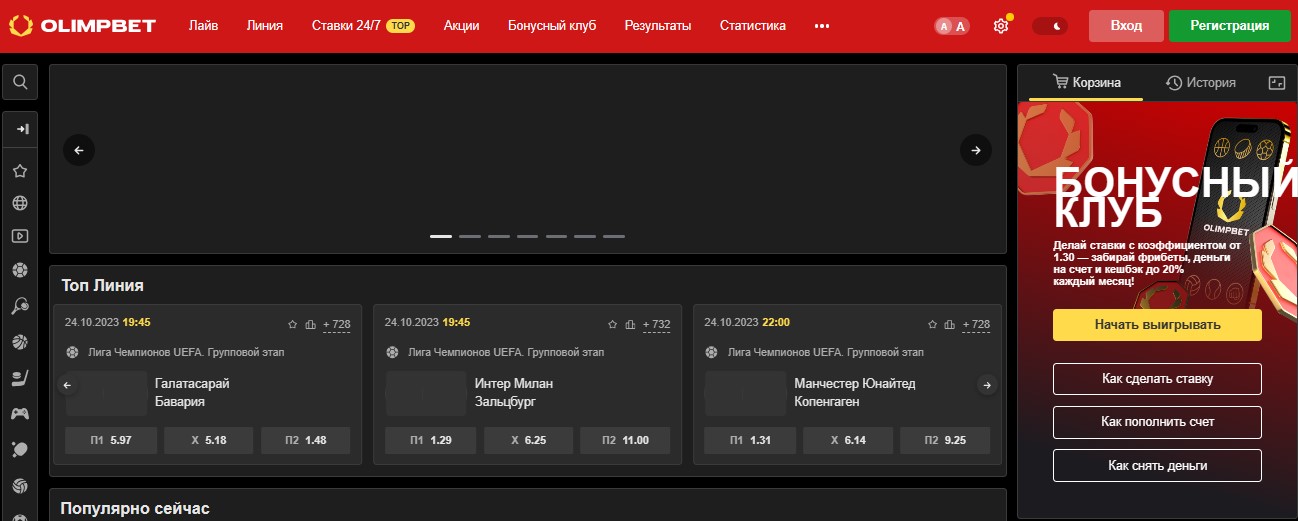1298x521 pixels.
Task: Open Как снять деньги guide
Action: [x=1157, y=466]
